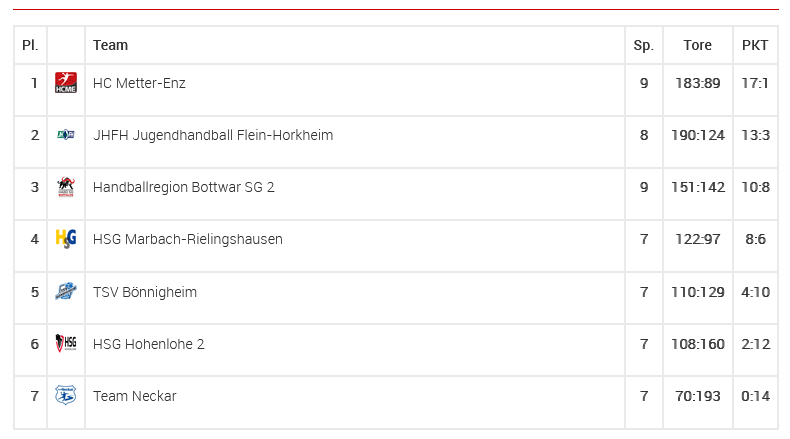
Task: Click the TSV Bönnigheim team logo
Action: click(66, 292)
